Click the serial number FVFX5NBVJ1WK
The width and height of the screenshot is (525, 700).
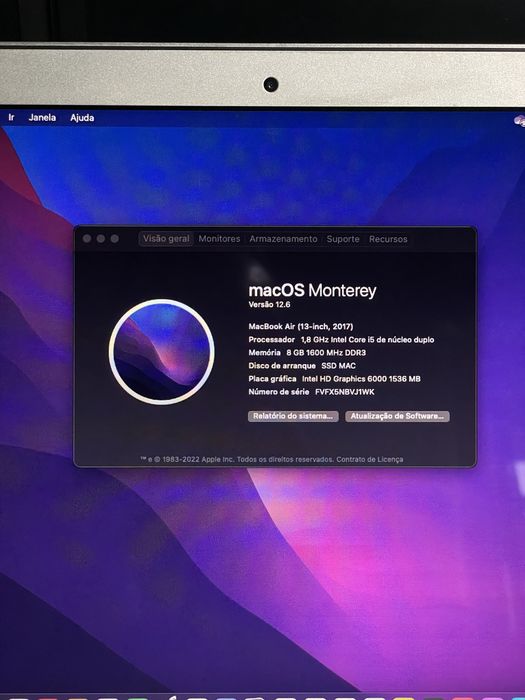[x=345, y=392]
